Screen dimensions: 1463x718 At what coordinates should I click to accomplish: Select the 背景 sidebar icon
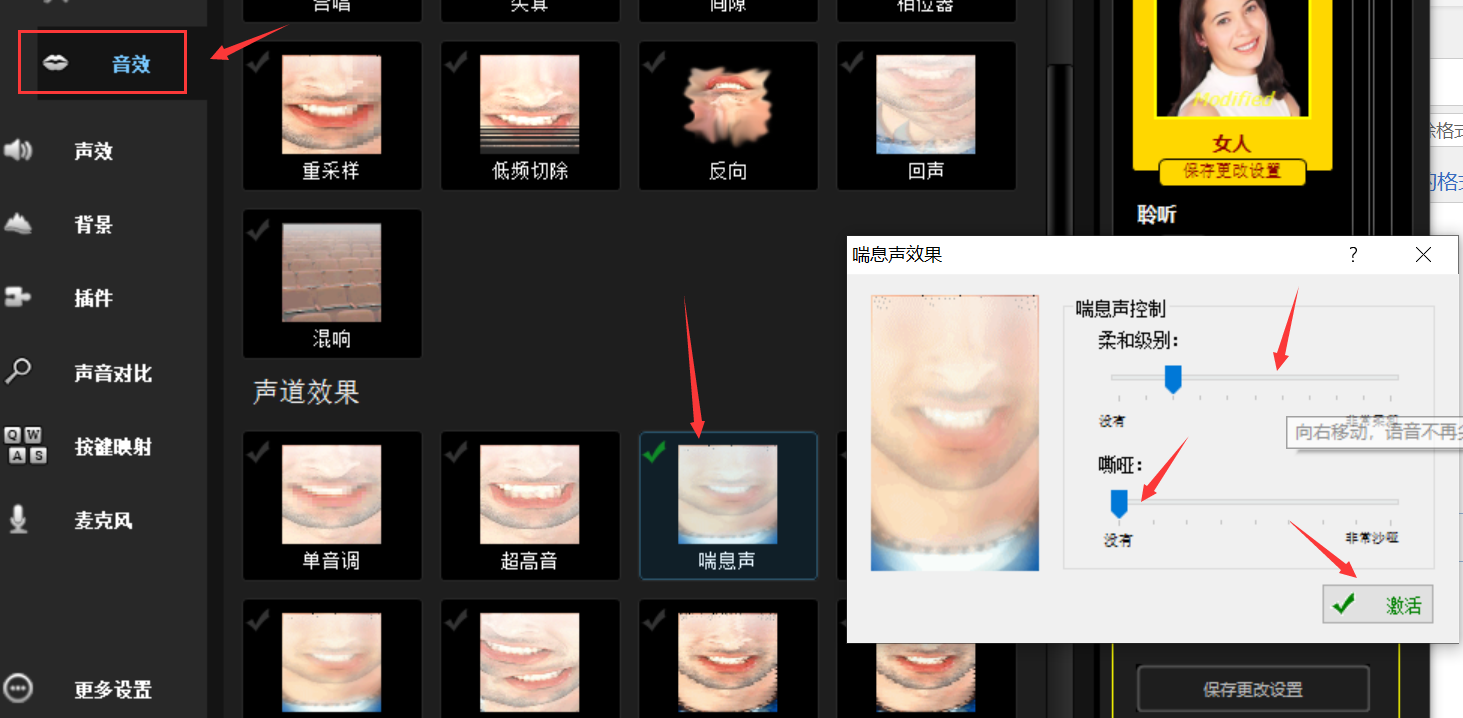click(18, 224)
